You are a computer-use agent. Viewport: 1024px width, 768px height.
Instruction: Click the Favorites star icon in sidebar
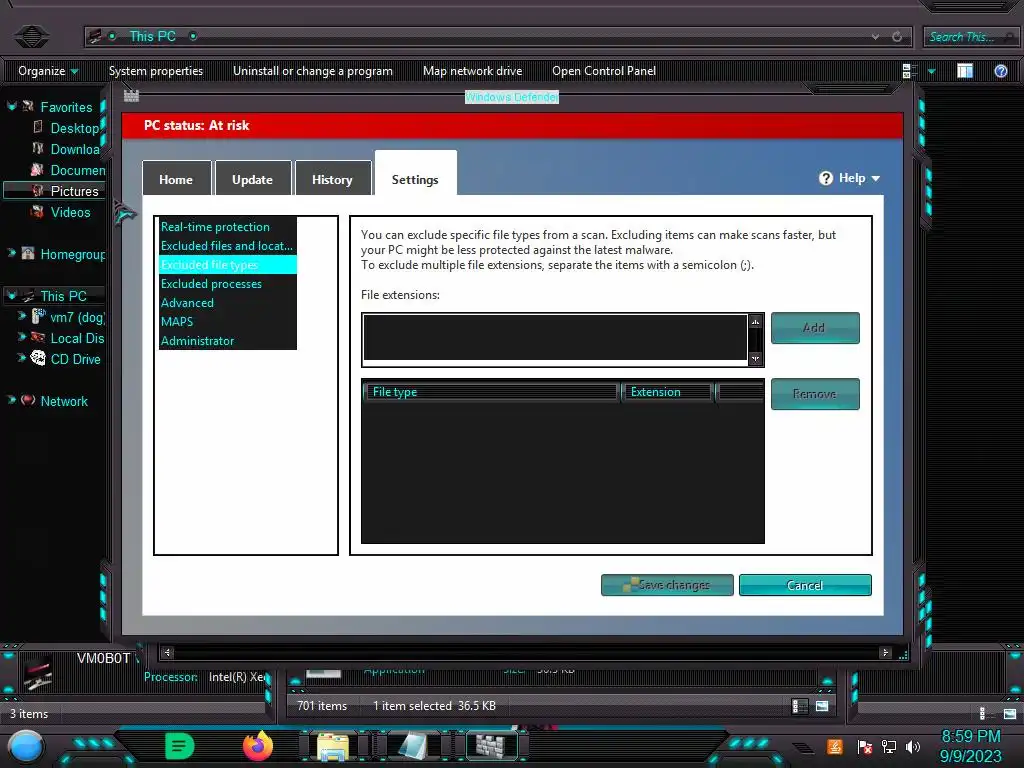(28, 106)
